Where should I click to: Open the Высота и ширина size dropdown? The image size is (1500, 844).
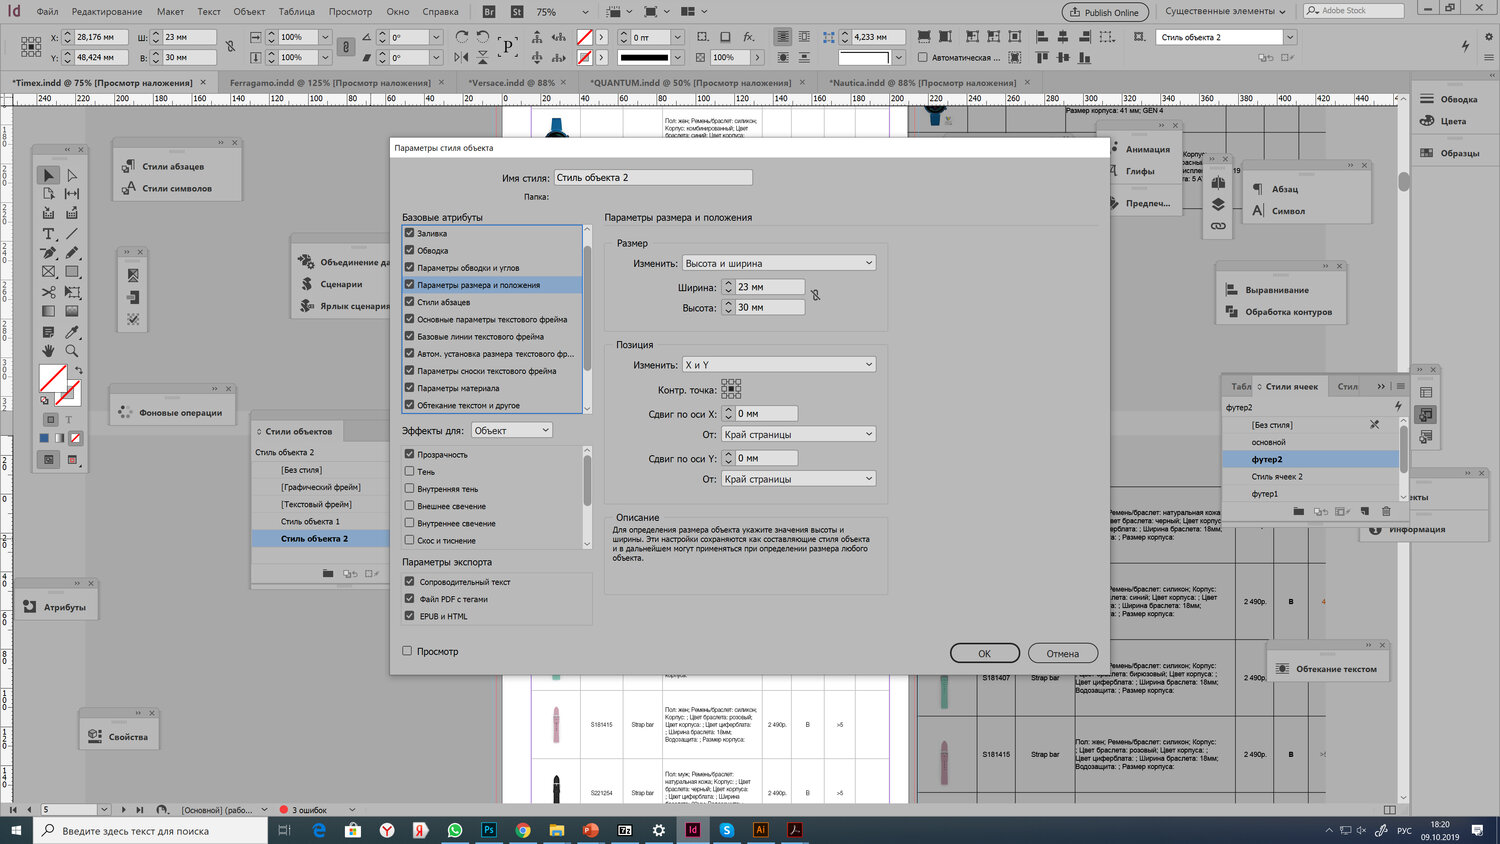pyautogui.click(x=779, y=263)
